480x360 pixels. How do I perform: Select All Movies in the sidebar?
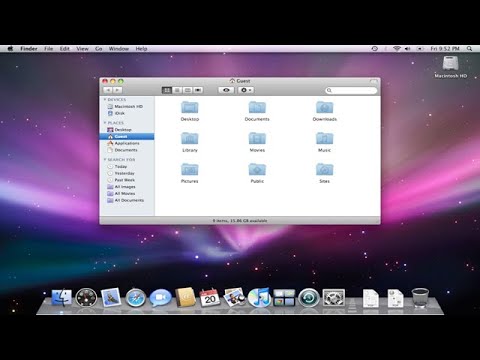[127, 193]
